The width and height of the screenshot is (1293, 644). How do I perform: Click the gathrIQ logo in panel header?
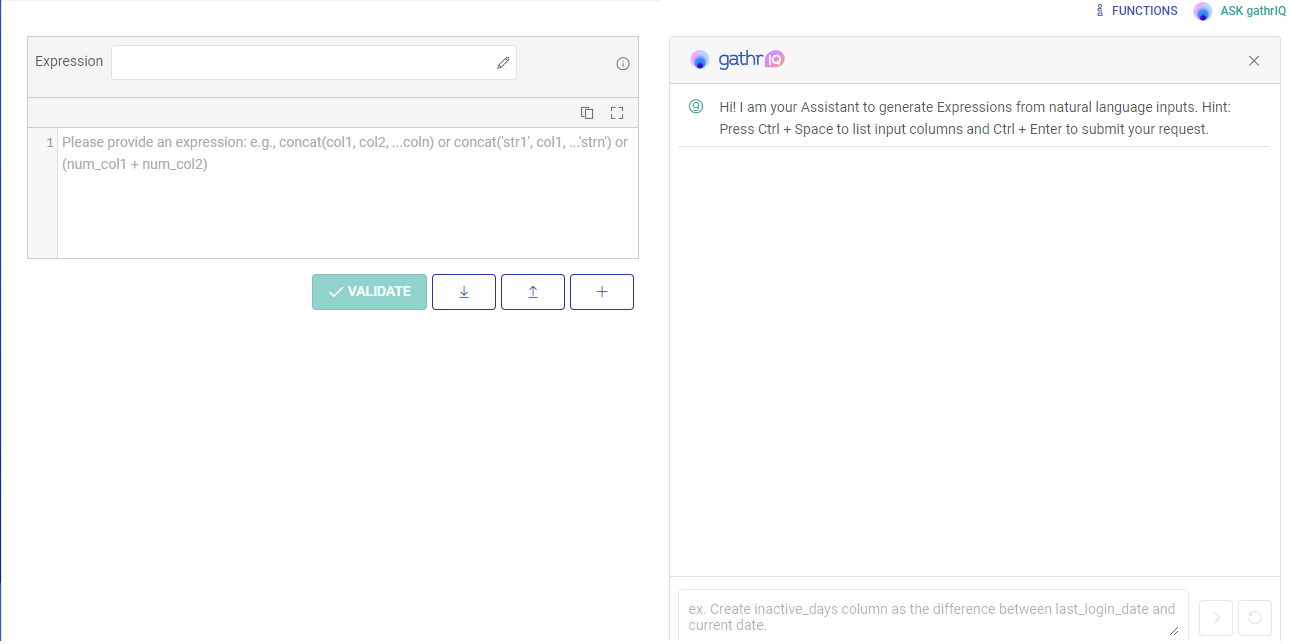(x=737, y=60)
